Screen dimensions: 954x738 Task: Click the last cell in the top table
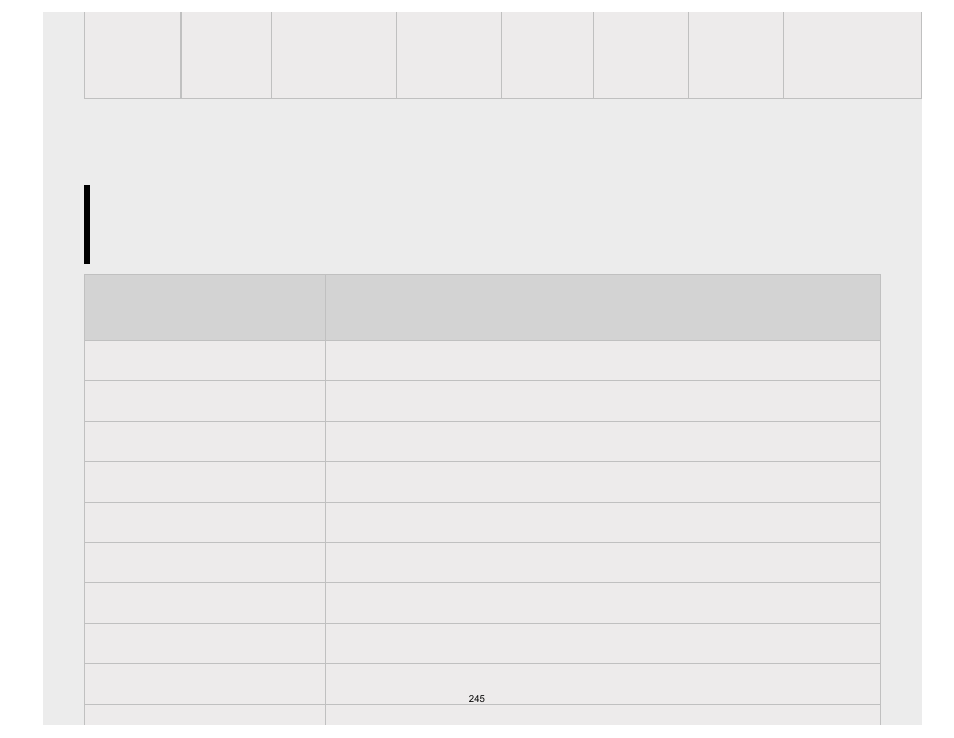tap(852, 55)
